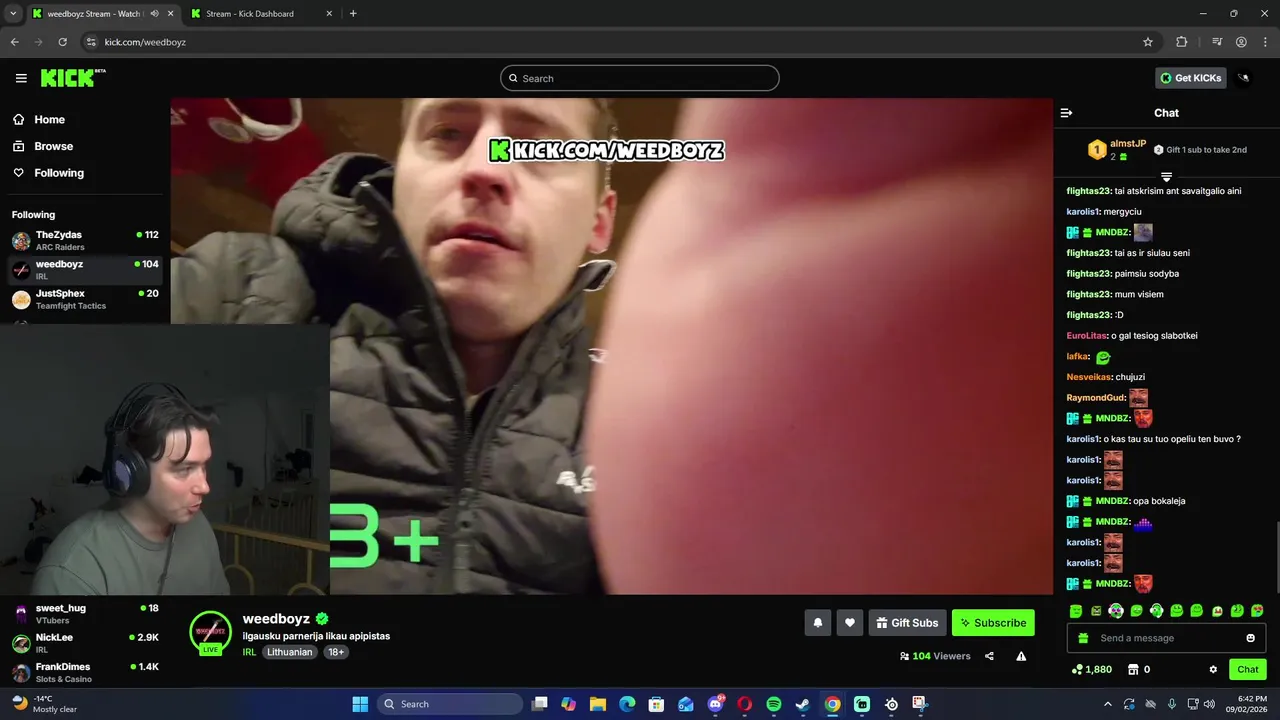This screenshot has width=1280, height=720.
Task: Click the Subscribe button
Action: click(993, 623)
